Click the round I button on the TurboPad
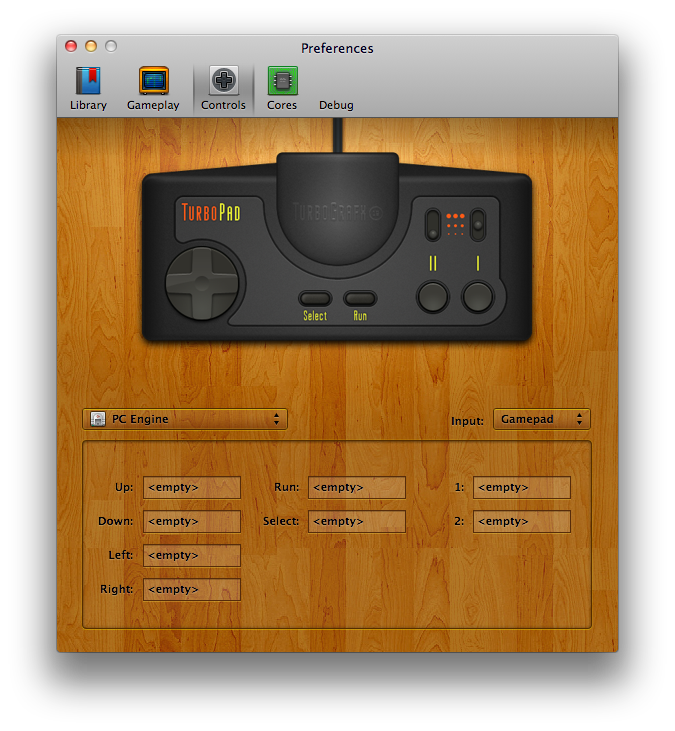 coord(477,297)
